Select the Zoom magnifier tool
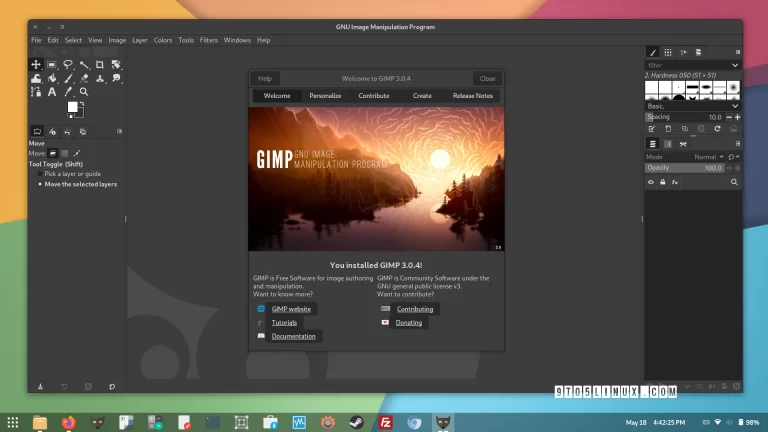The height and width of the screenshot is (432, 768). (x=84, y=91)
